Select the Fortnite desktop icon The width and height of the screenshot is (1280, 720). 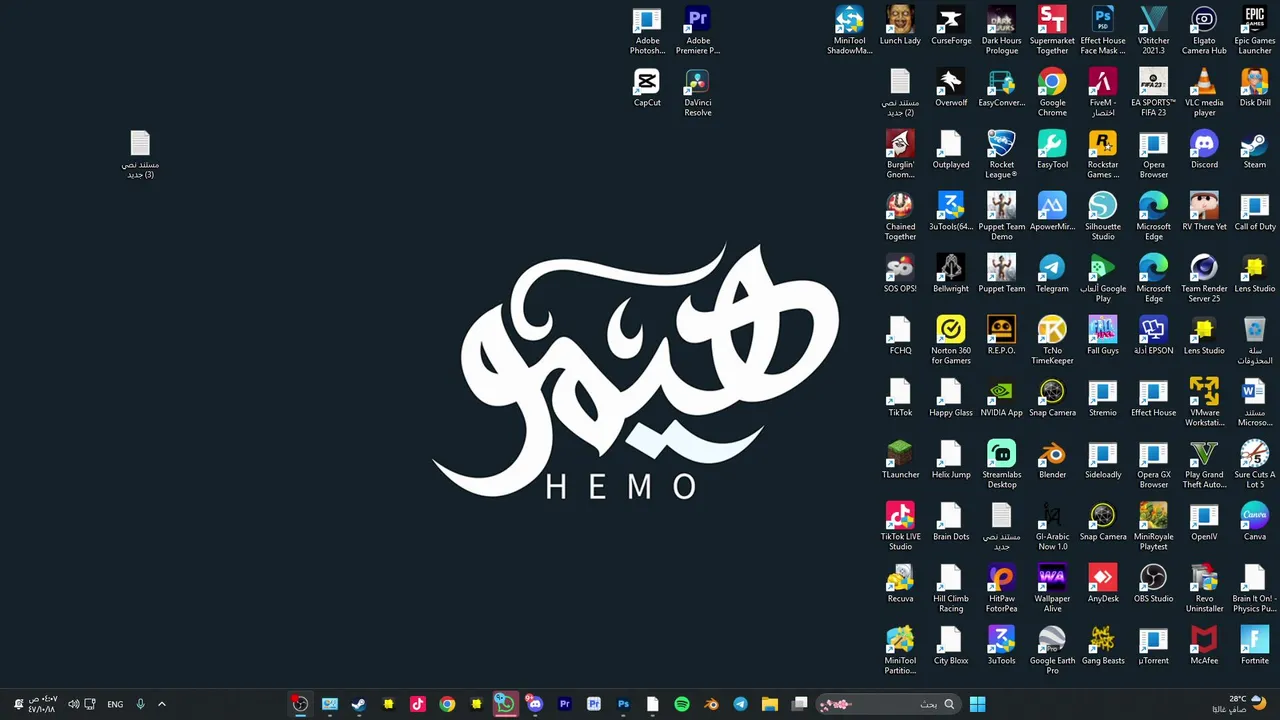coord(1255,646)
